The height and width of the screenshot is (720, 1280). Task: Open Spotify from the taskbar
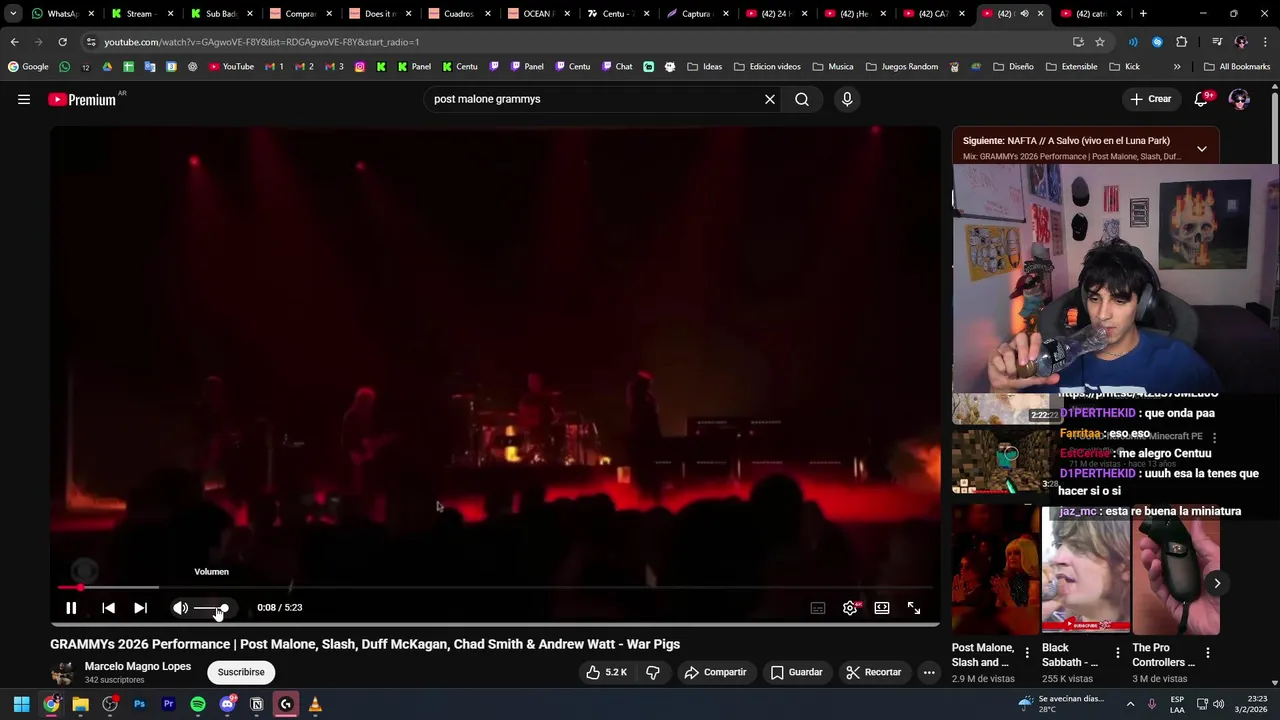(198, 704)
